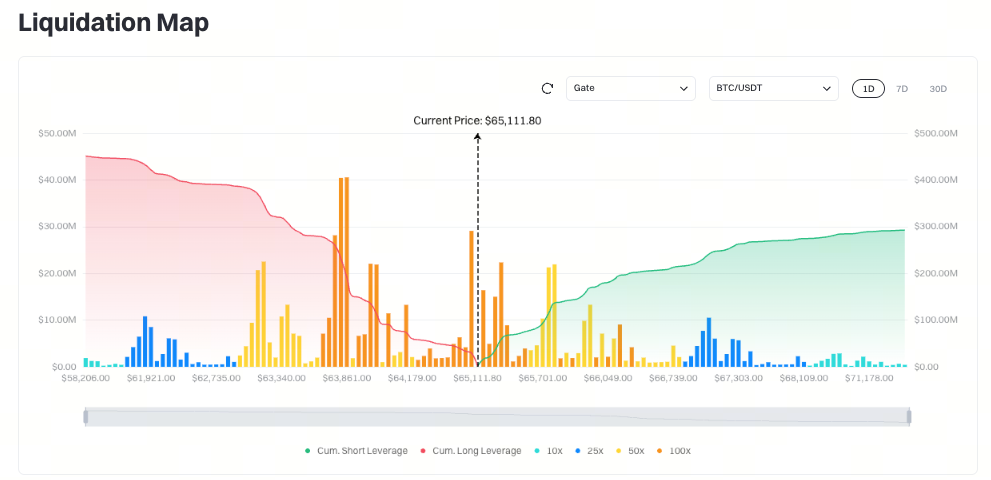Click the tallest orange 100x bar

coord(346,272)
